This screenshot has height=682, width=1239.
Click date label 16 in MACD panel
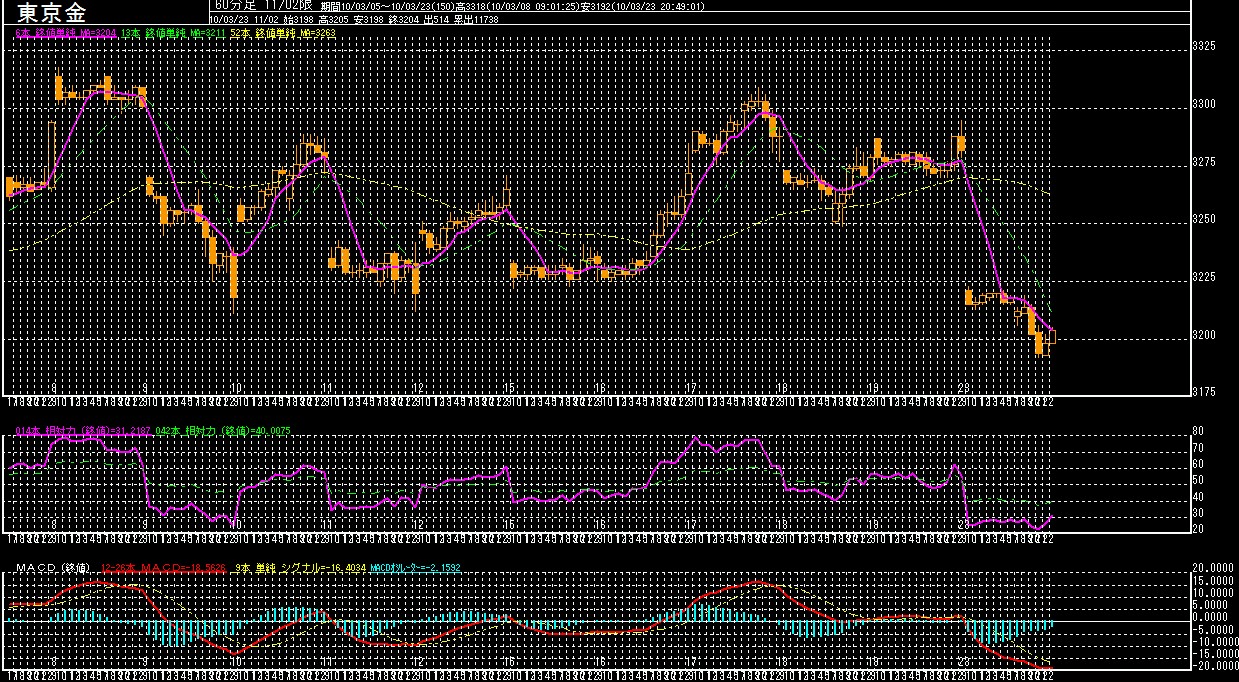click(x=600, y=661)
